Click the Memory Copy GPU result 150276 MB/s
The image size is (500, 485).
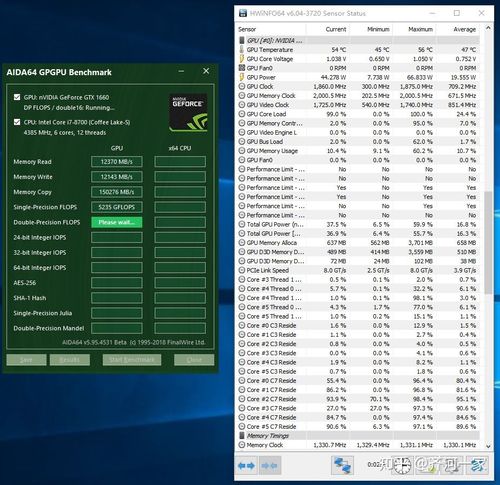pos(117,192)
